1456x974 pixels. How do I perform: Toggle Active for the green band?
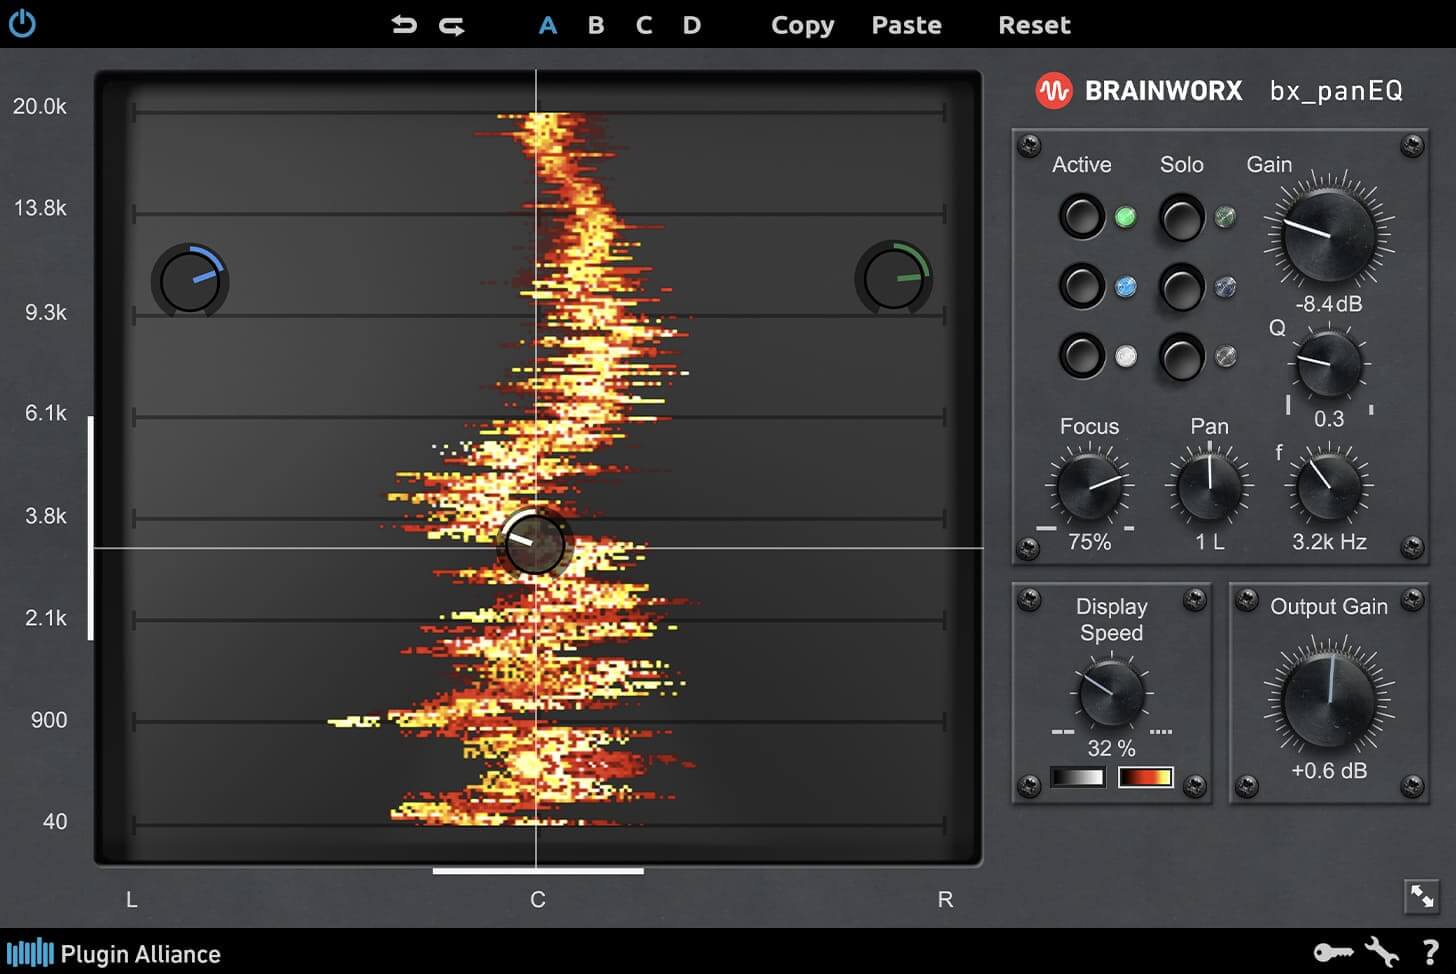[x=1082, y=217]
